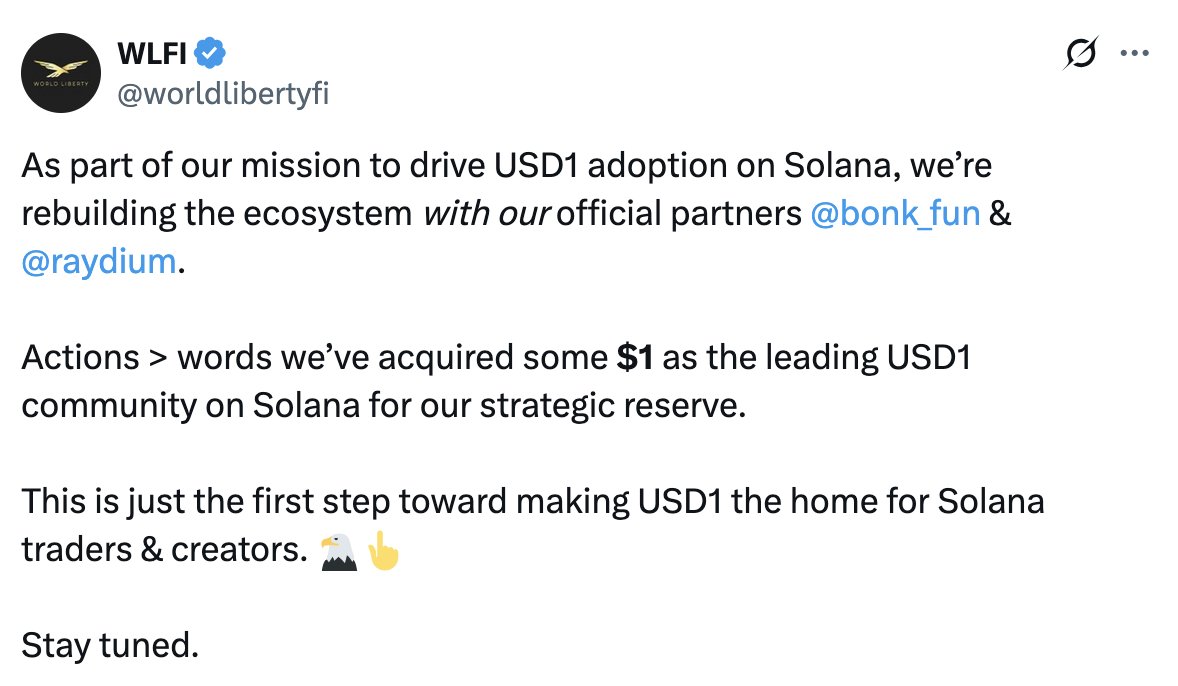Open the WLFI display name profile
1178x686 pixels.
tap(153, 50)
